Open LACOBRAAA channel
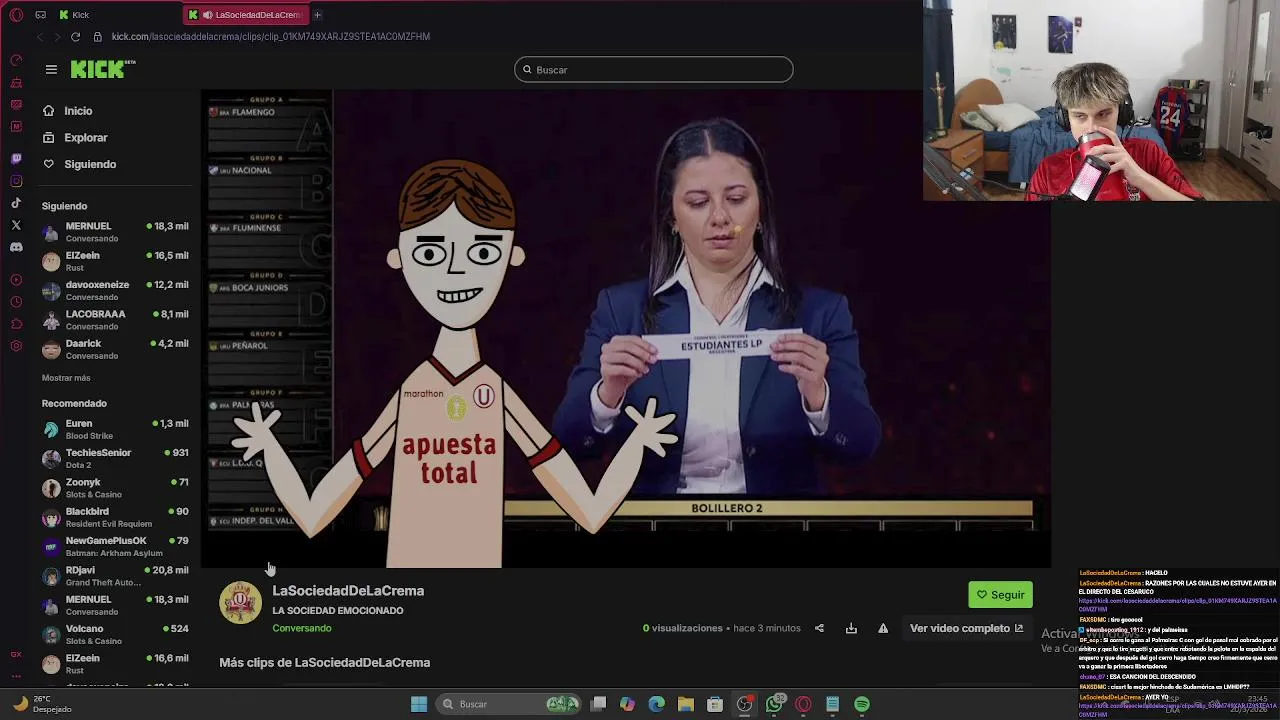Viewport: 1280px width, 720px height. point(115,320)
